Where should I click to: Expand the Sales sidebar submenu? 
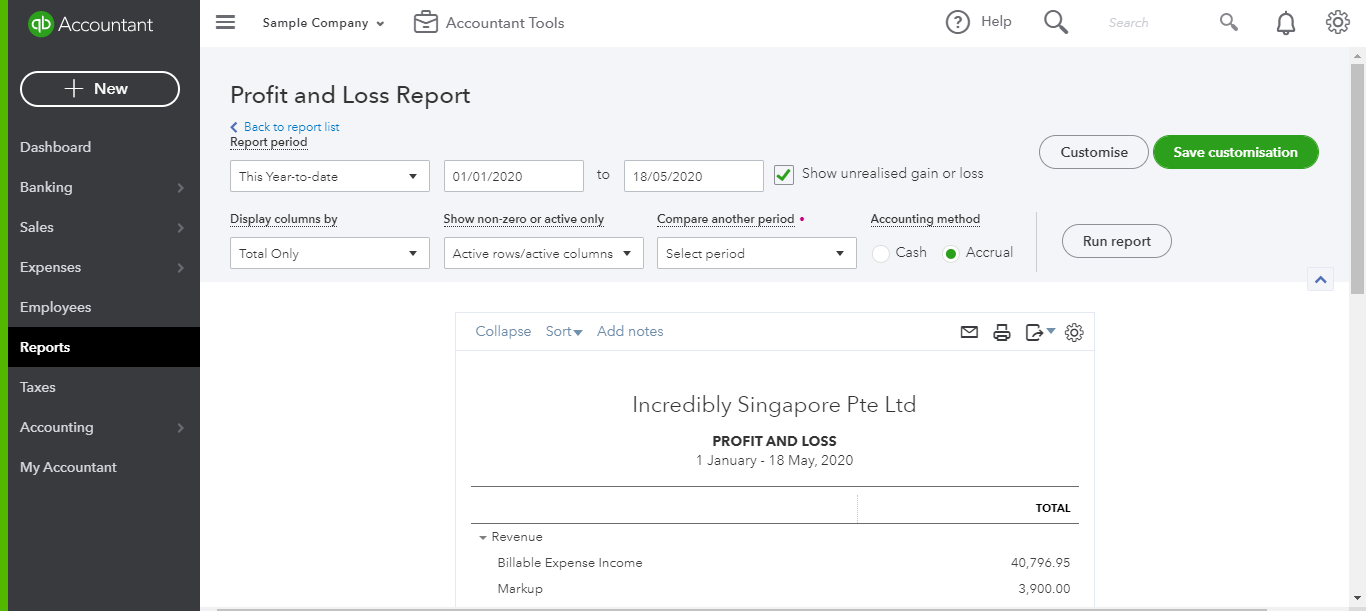[181, 228]
